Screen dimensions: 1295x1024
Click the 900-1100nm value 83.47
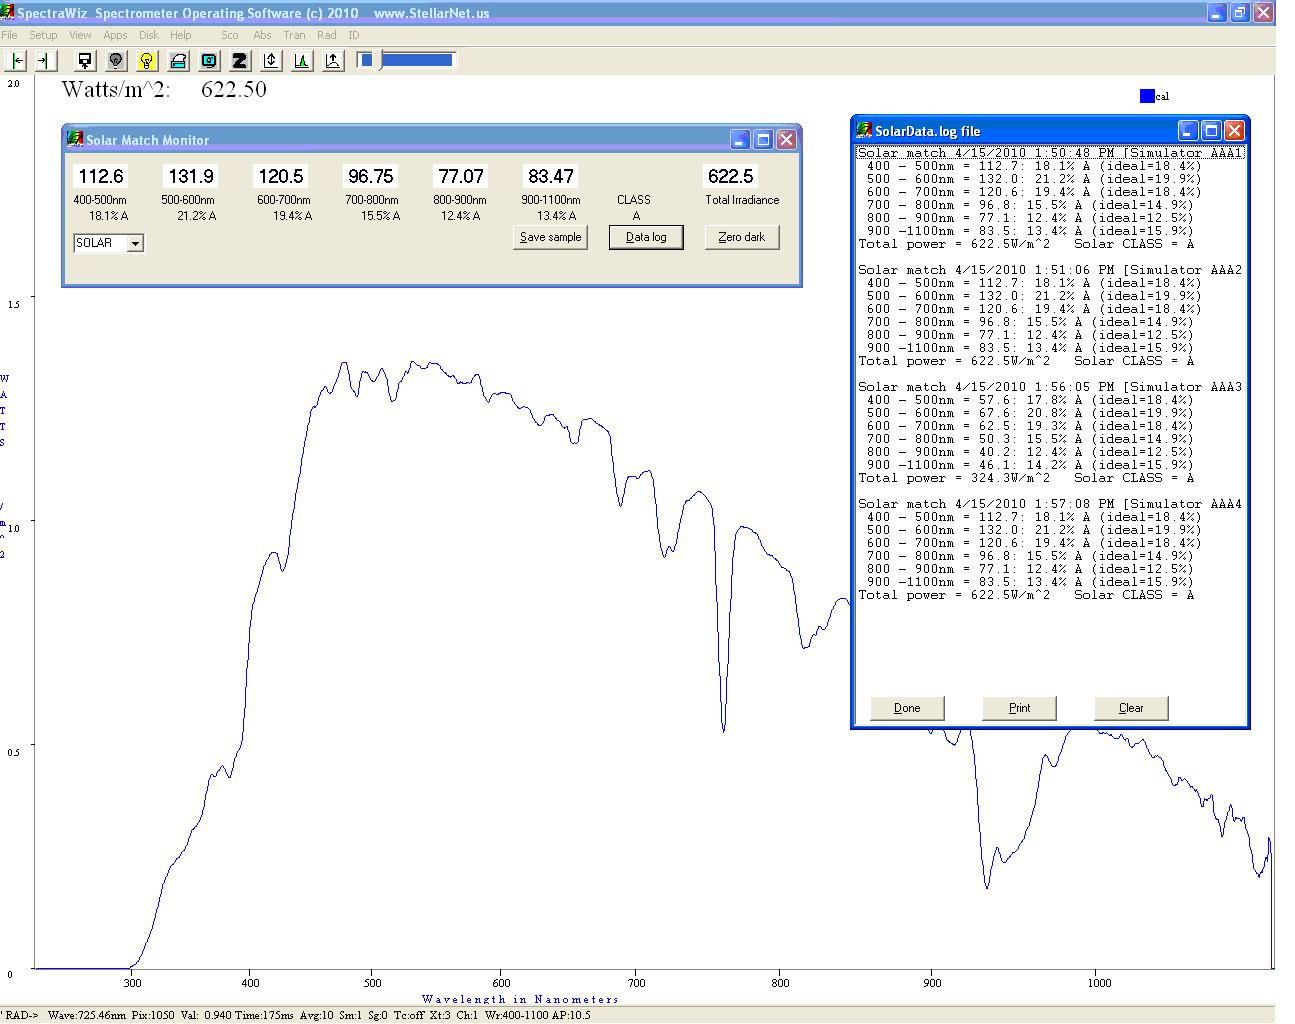click(551, 176)
